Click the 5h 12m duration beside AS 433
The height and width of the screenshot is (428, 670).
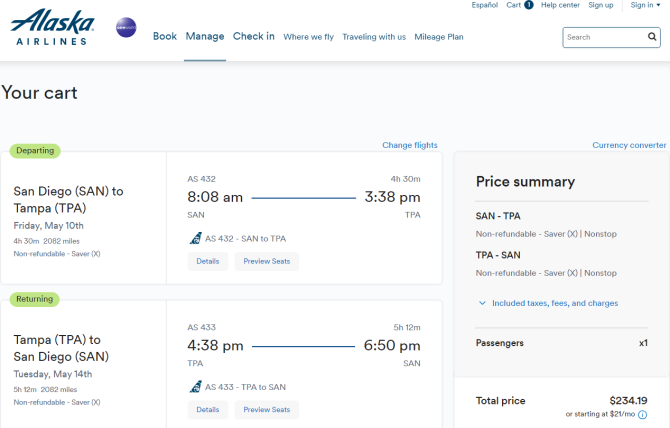pyautogui.click(x=407, y=328)
